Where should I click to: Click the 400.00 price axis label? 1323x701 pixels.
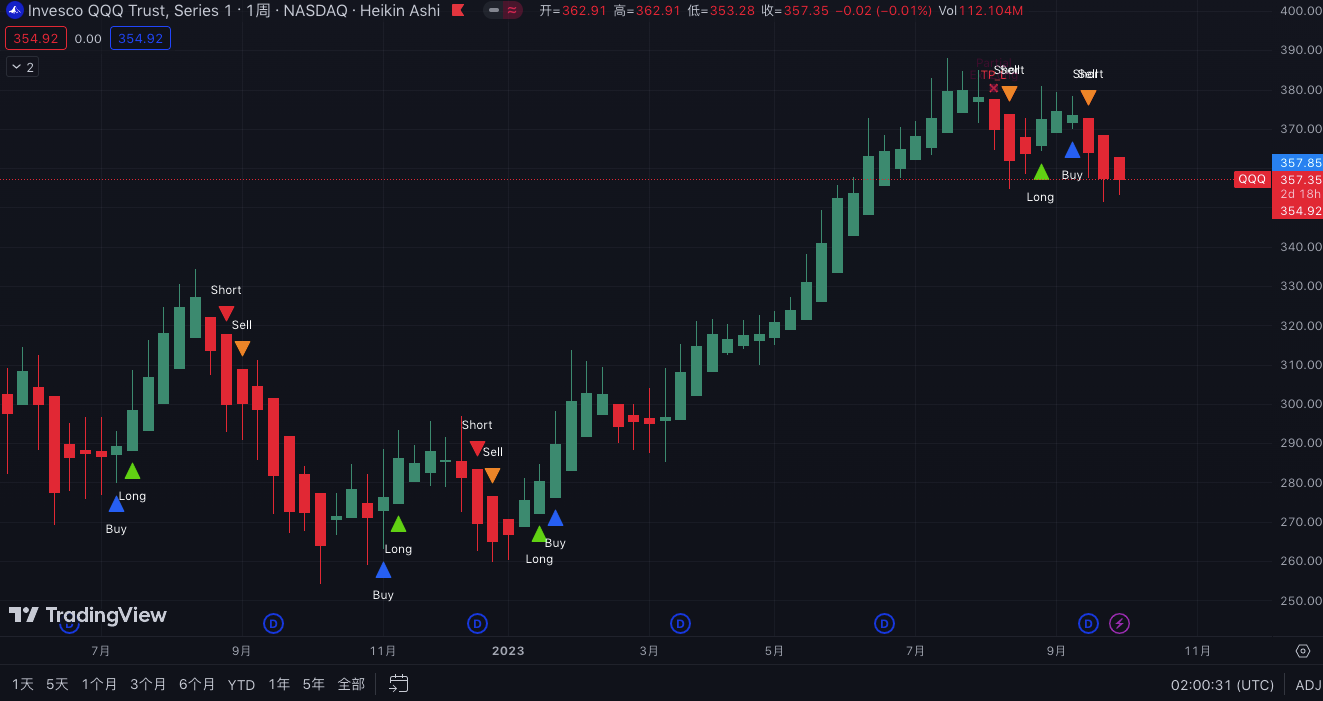click(1300, 11)
